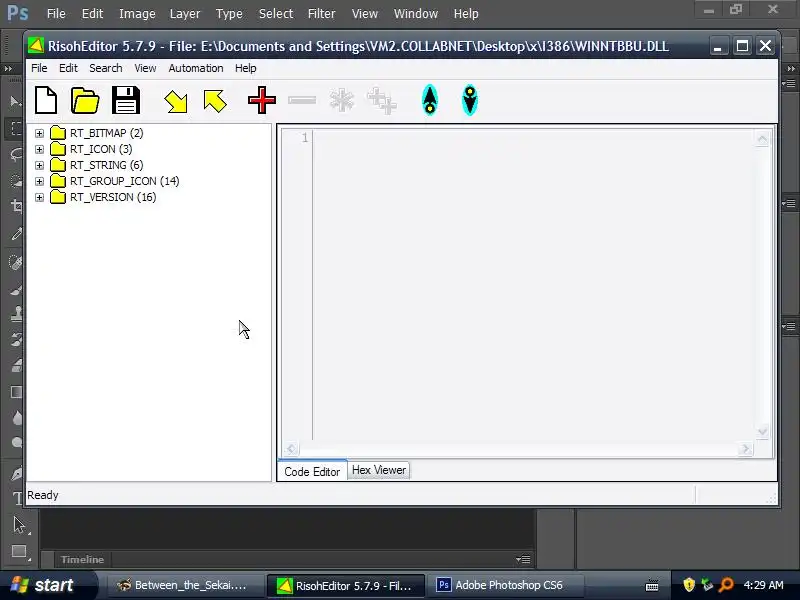800x600 pixels.
Task: Open RisohEditor View menu
Action: point(145,68)
